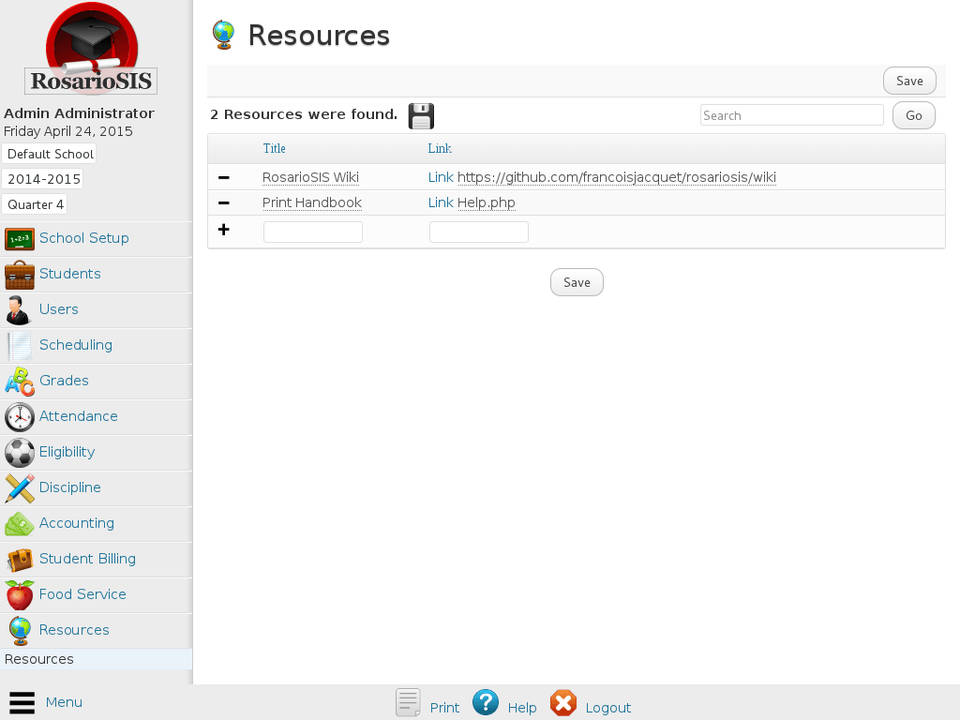This screenshot has height=720, width=960.
Task: Expand the 2014-2015 school year selector
Action: [44, 179]
